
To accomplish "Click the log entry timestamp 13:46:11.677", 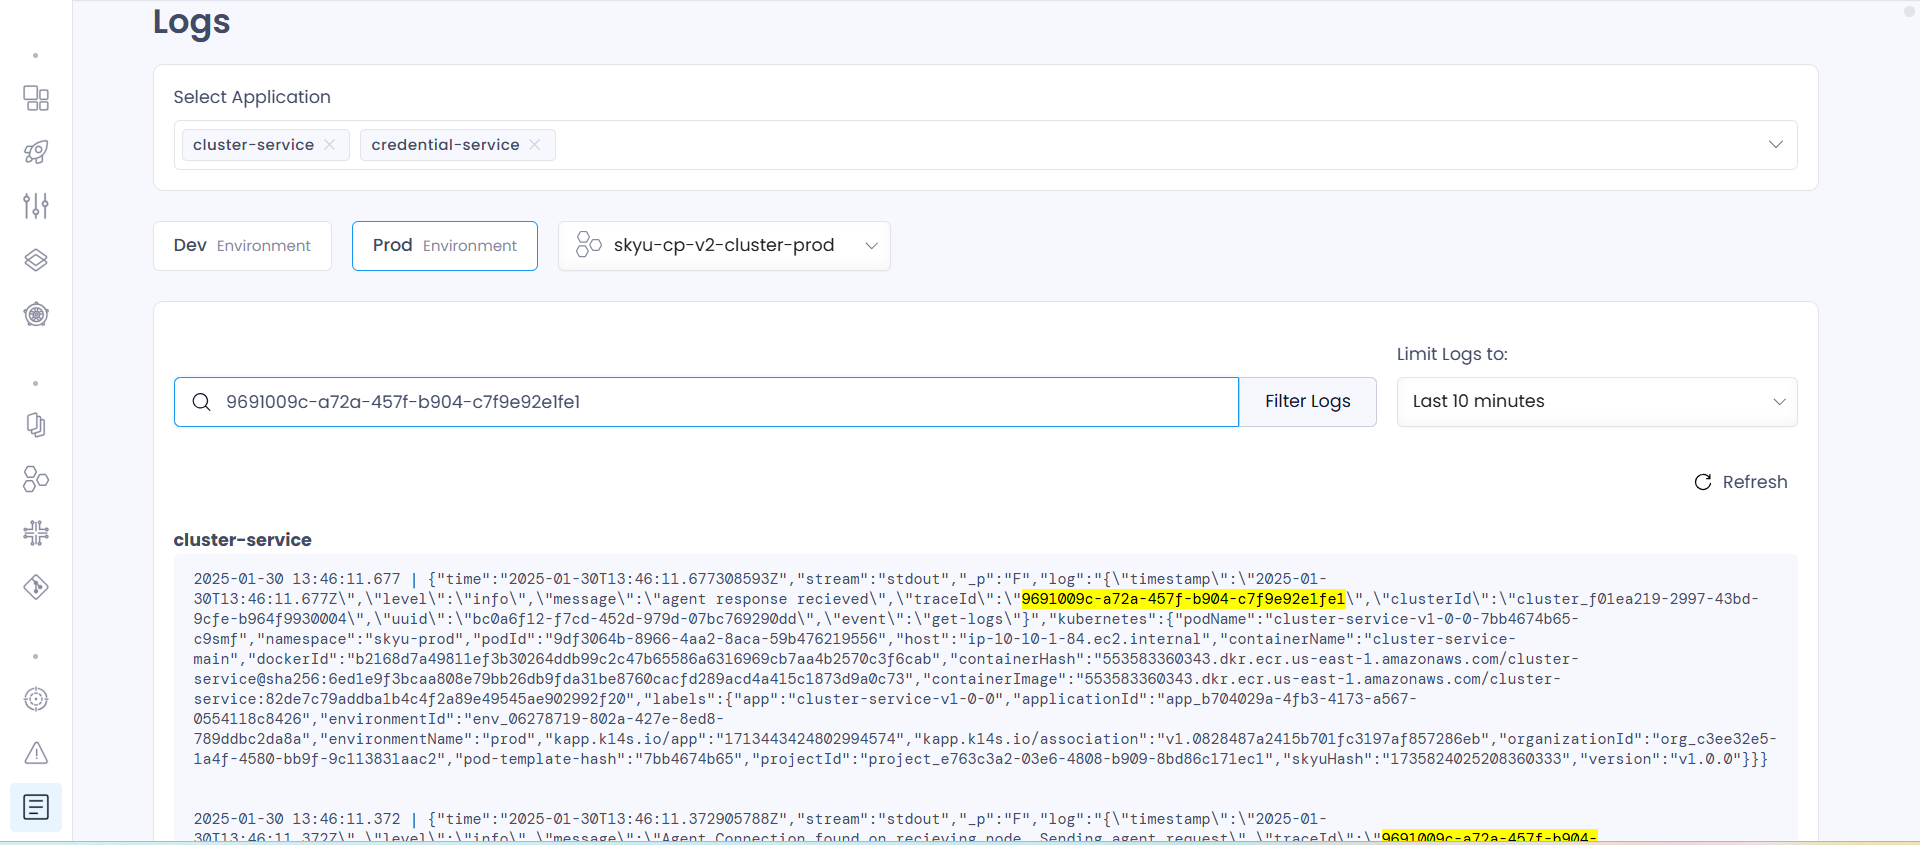I will tap(297, 579).
